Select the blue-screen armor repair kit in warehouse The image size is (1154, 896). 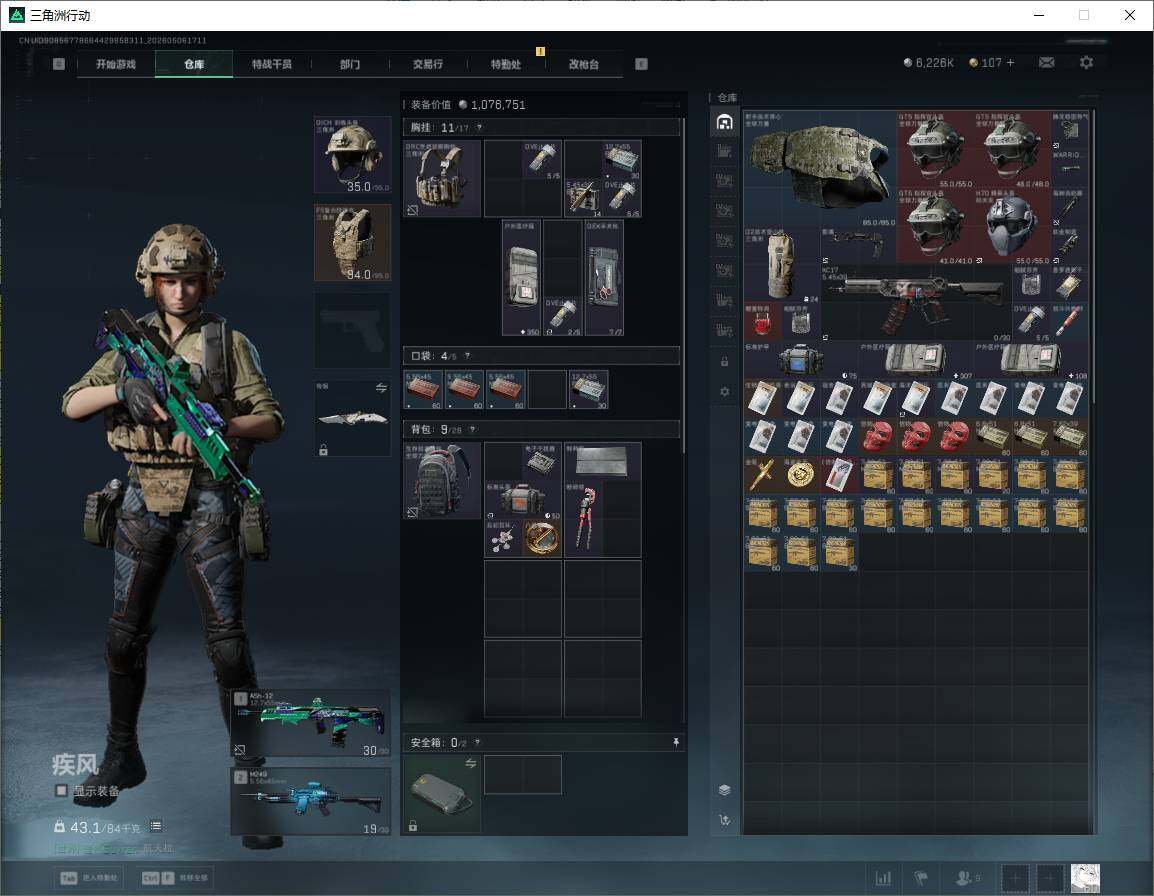[801, 360]
